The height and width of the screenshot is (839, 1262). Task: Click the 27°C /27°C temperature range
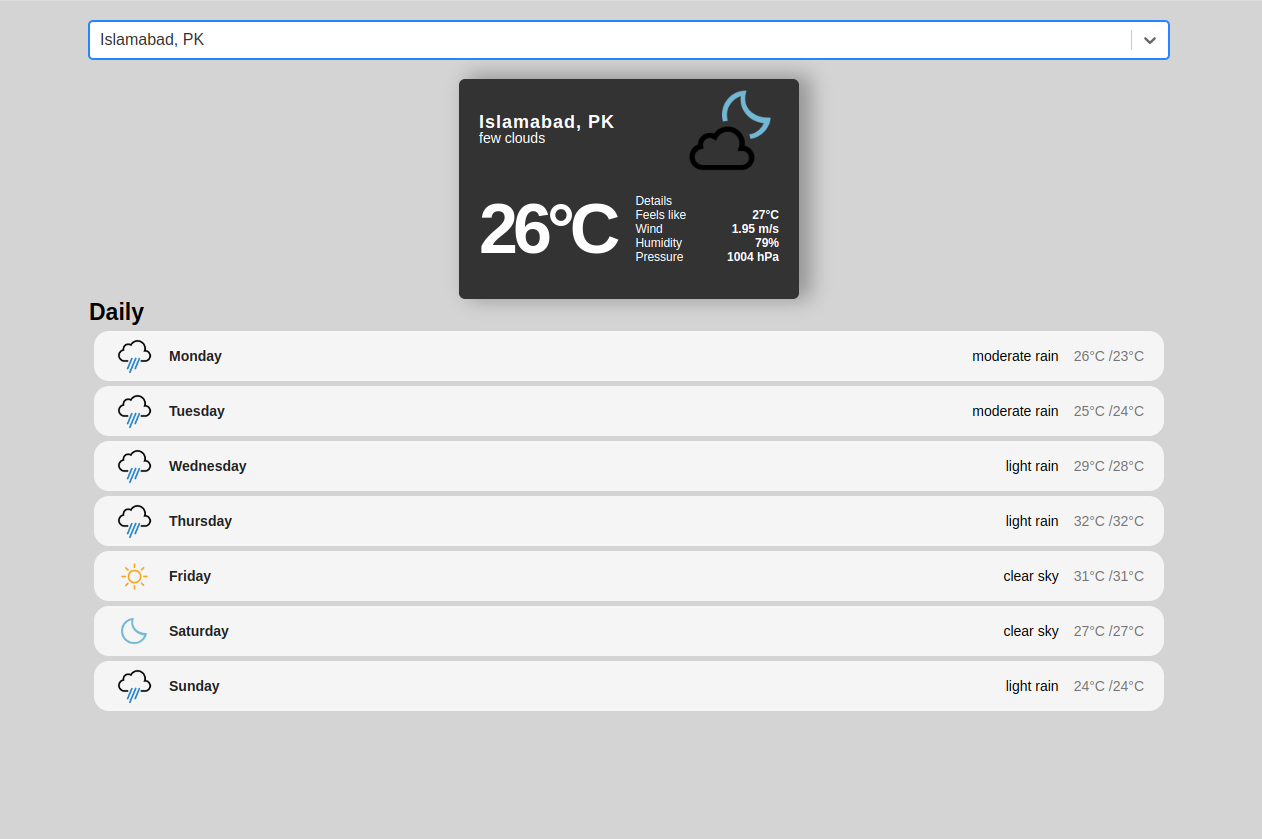click(1109, 631)
